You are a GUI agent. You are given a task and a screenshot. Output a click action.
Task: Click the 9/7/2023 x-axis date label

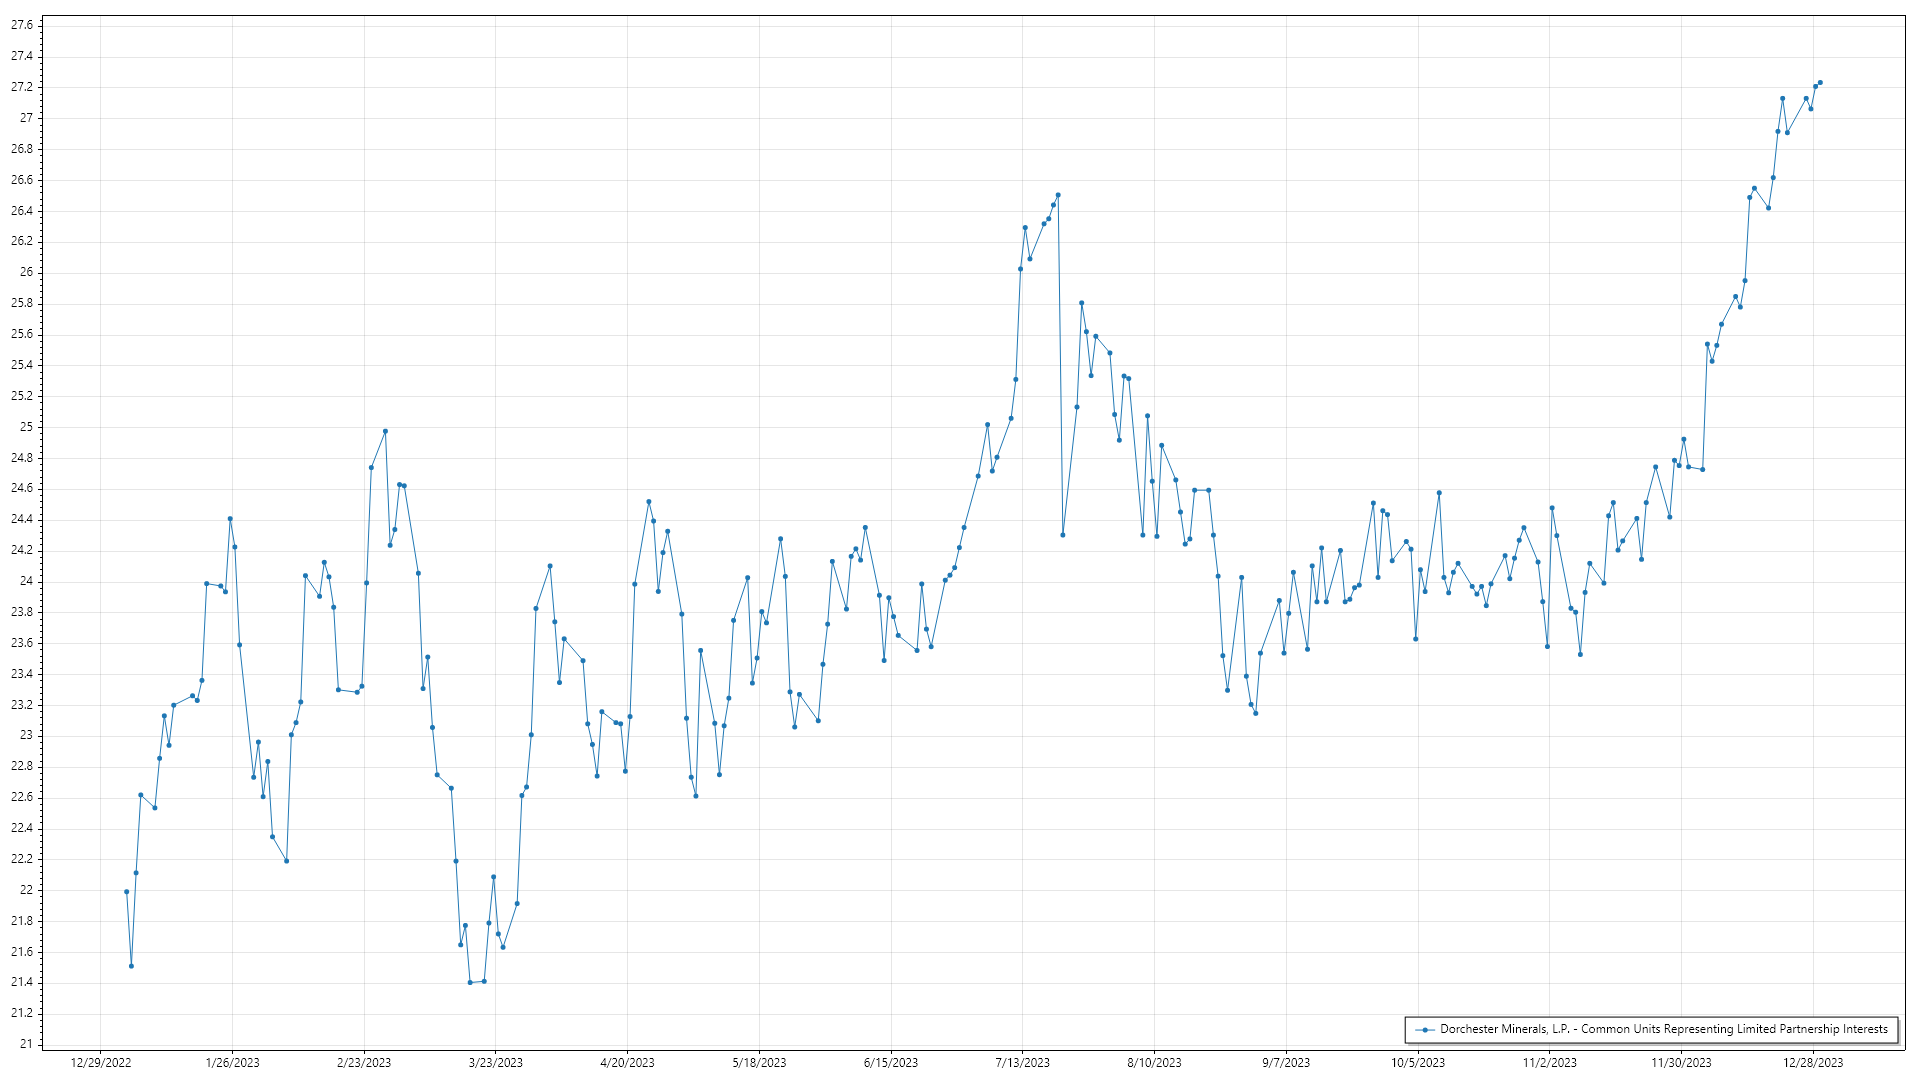pos(1286,1063)
